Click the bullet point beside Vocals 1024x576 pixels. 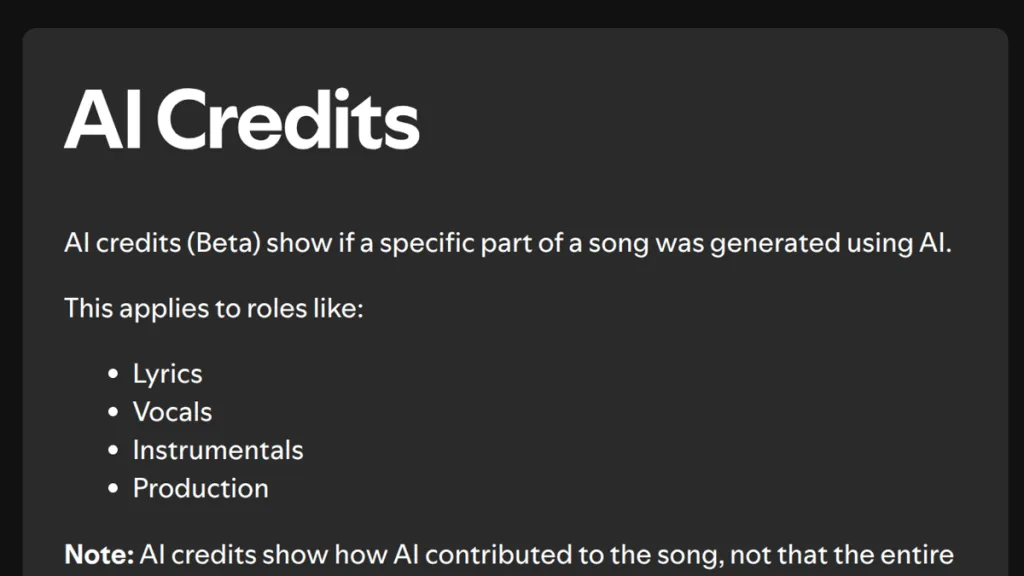[x=113, y=413]
